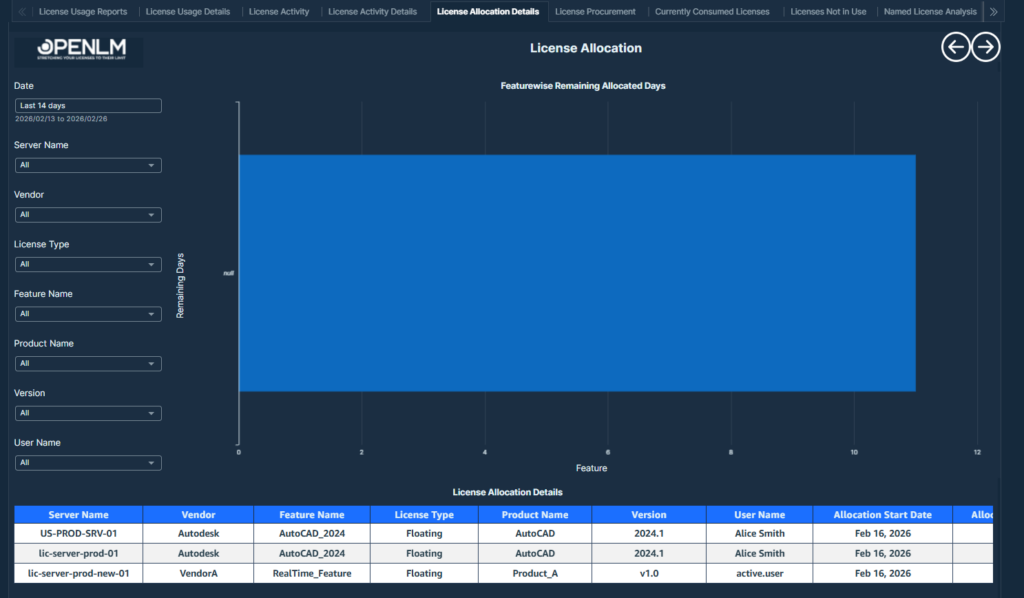Image resolution: width=1024 pixels, height=598 pixels.
Task: Click the previous page left arrow icon
Action: (x=956, y=47)
